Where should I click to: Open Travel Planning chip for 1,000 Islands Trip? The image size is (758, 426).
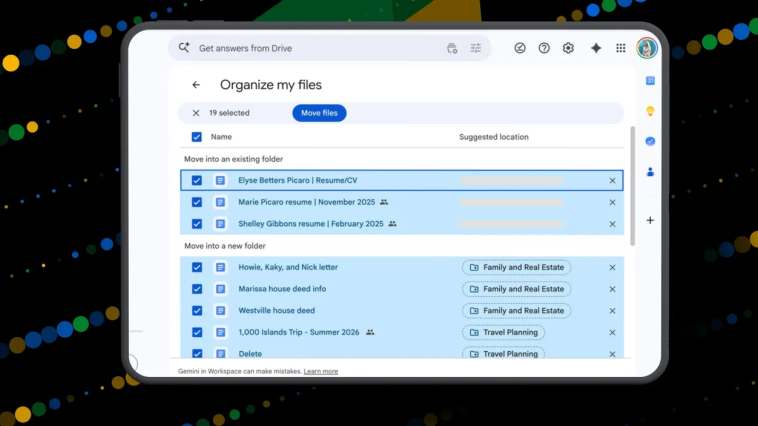click(503, 333)
